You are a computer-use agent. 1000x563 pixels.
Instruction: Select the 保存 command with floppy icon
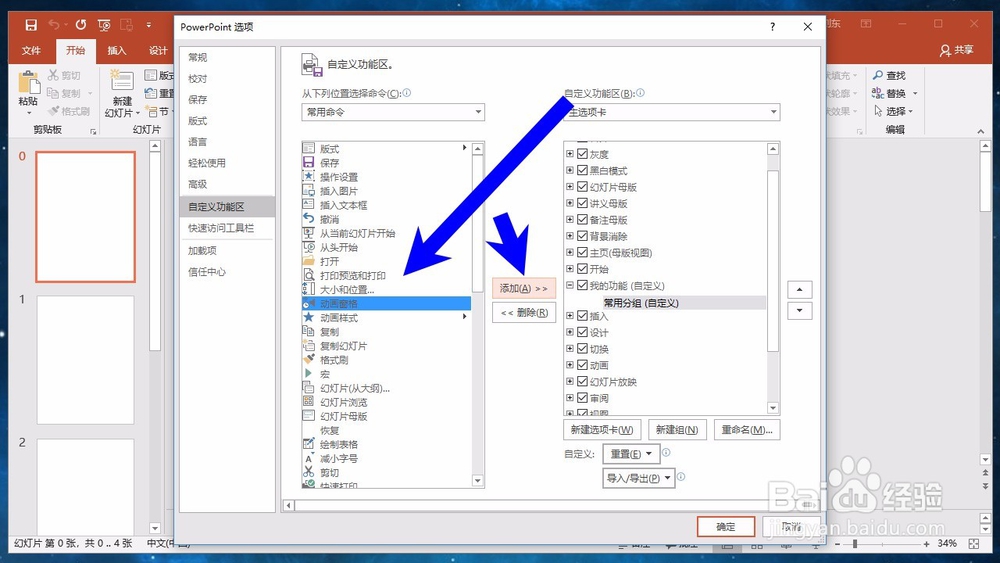pyautogui.click(x=386, y=163)
